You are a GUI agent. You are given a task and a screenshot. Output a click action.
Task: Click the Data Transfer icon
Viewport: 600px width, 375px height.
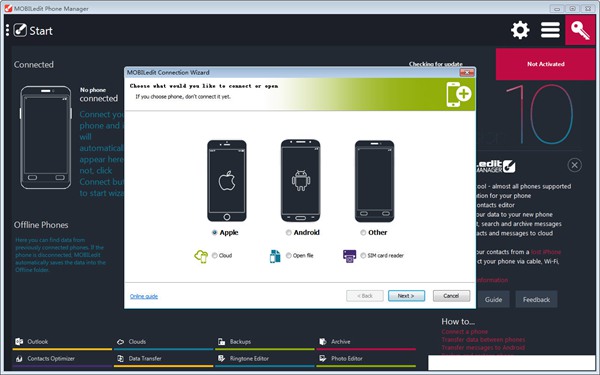point(120,359)
